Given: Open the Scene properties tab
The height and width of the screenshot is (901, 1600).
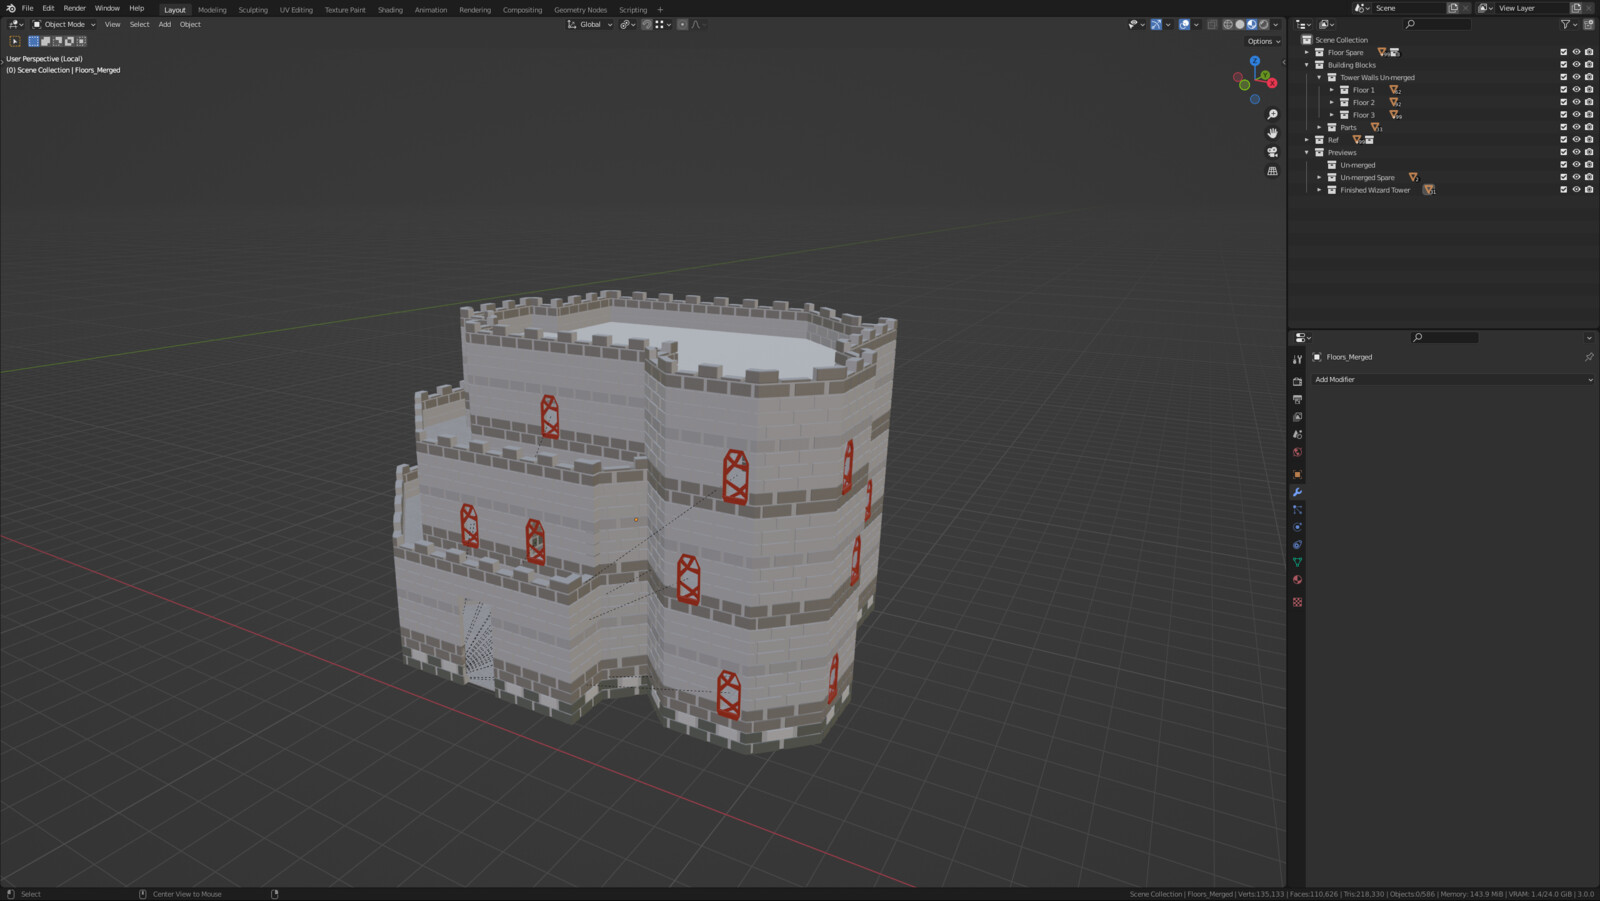Looking at the screenshot, I should pos(1297,434).
